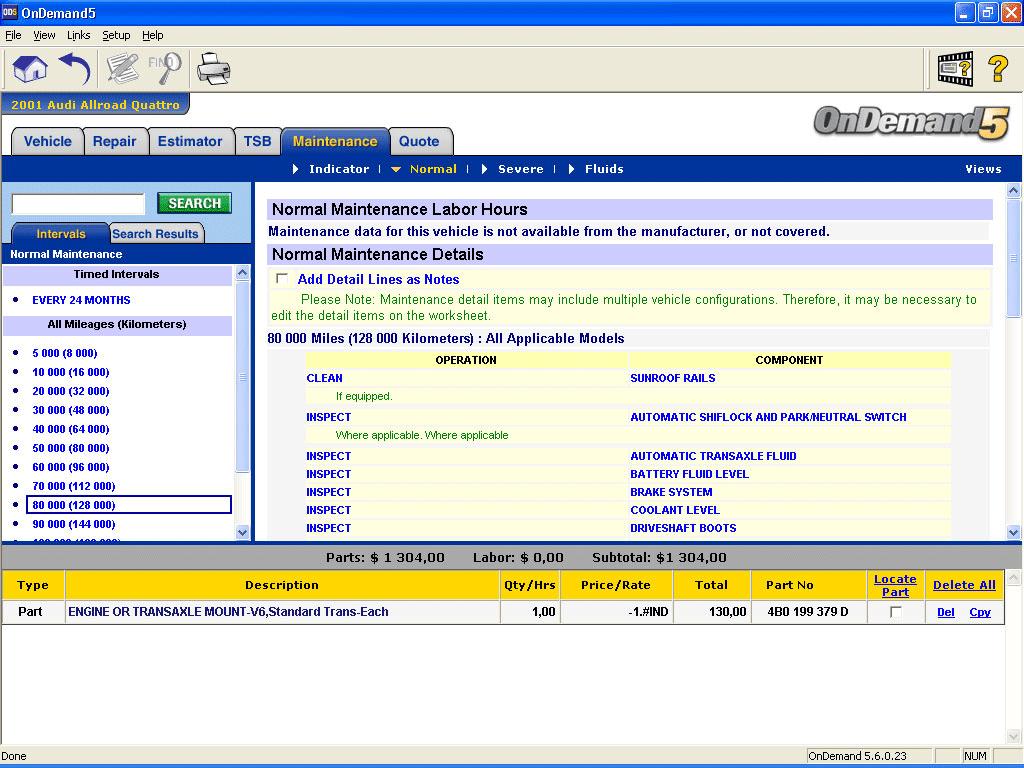The width and height of the screenshot is (1024, 768).
Task: Open AUTOMATIC TRANSAXLE FLUID component
Action: point(713,456)
